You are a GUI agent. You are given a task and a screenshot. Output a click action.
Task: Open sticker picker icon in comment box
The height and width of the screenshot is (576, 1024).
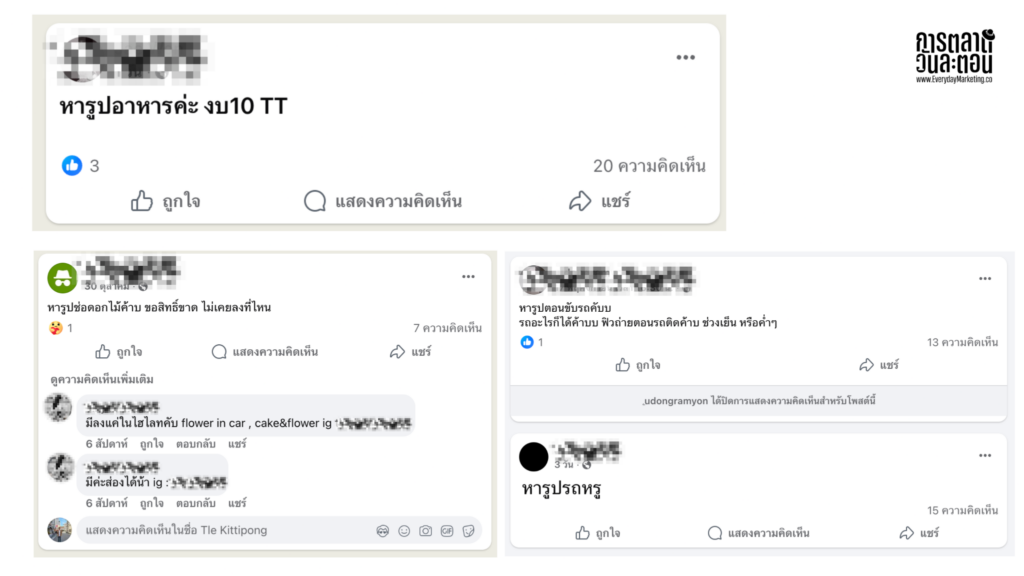pyautogui.click(x=468, y=531)
